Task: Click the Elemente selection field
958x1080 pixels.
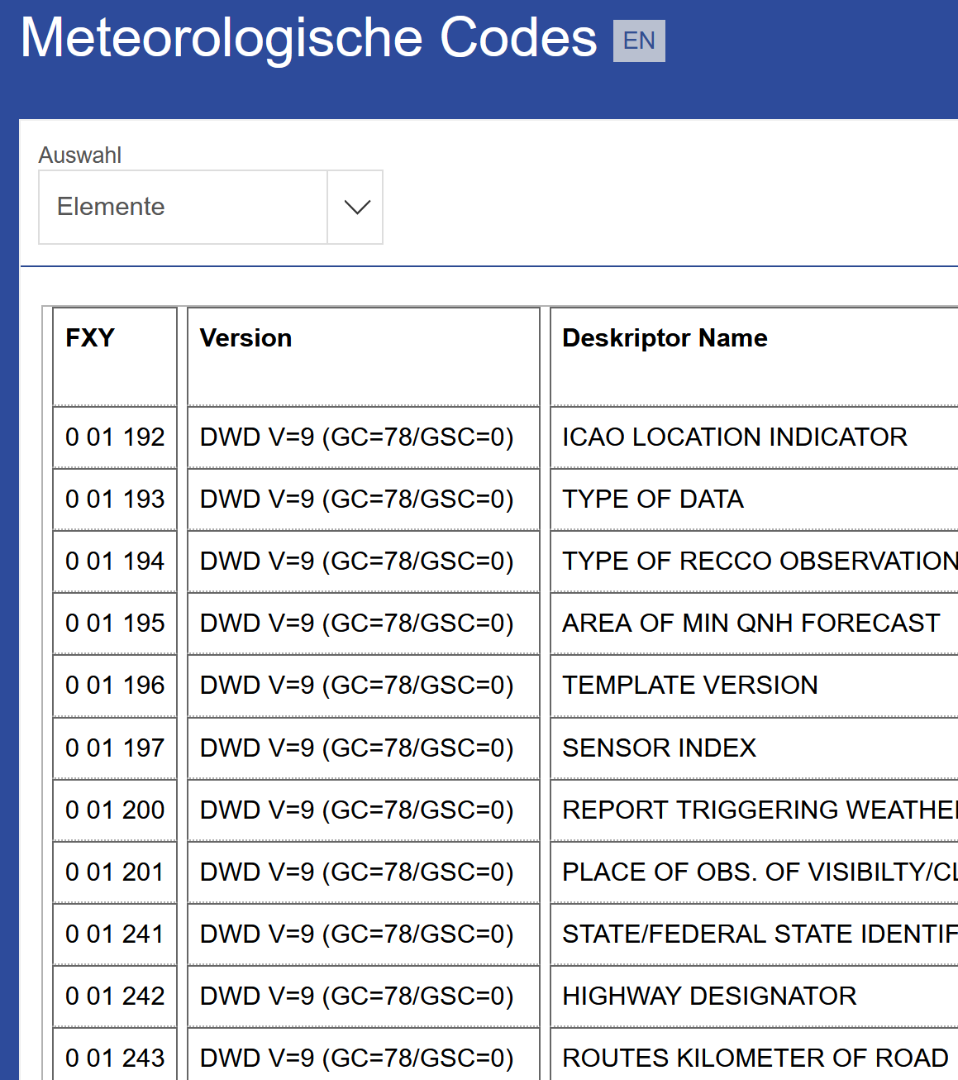Action: click(x=183, y=207)
